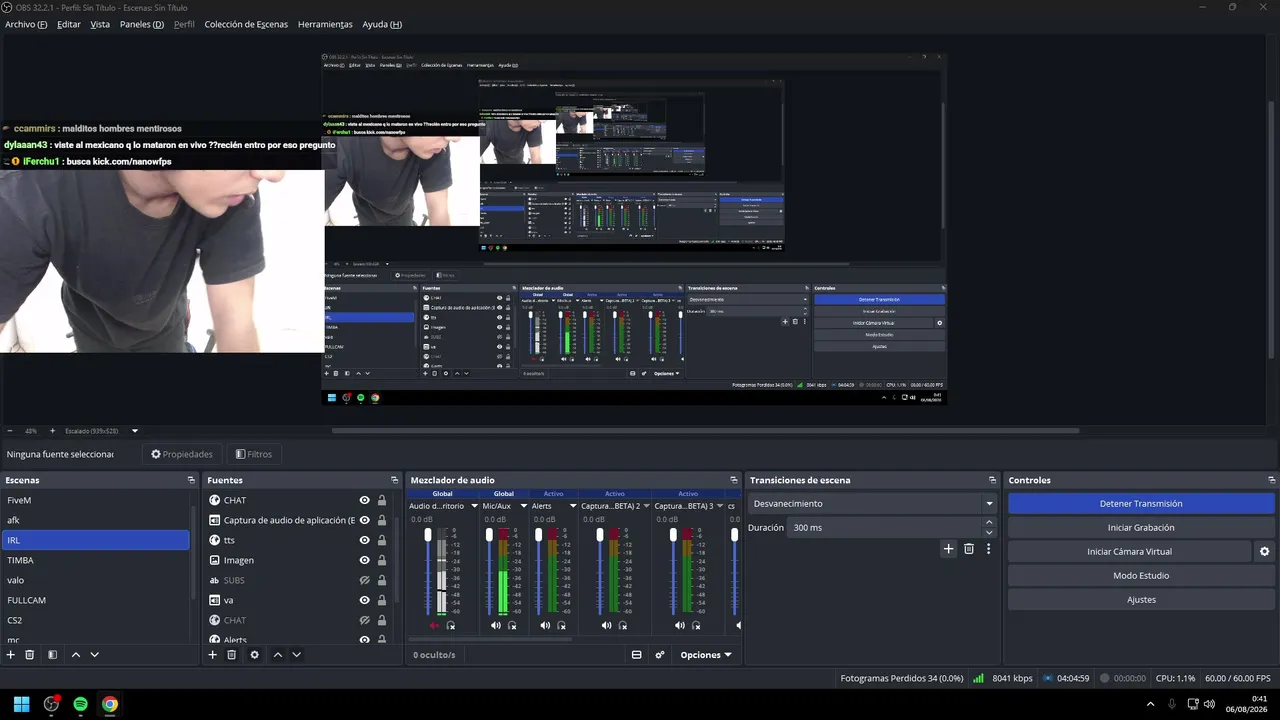Click Detener Transmisión button
This screenshot has height=720, width=1280.
click(x=1141, y=504)
